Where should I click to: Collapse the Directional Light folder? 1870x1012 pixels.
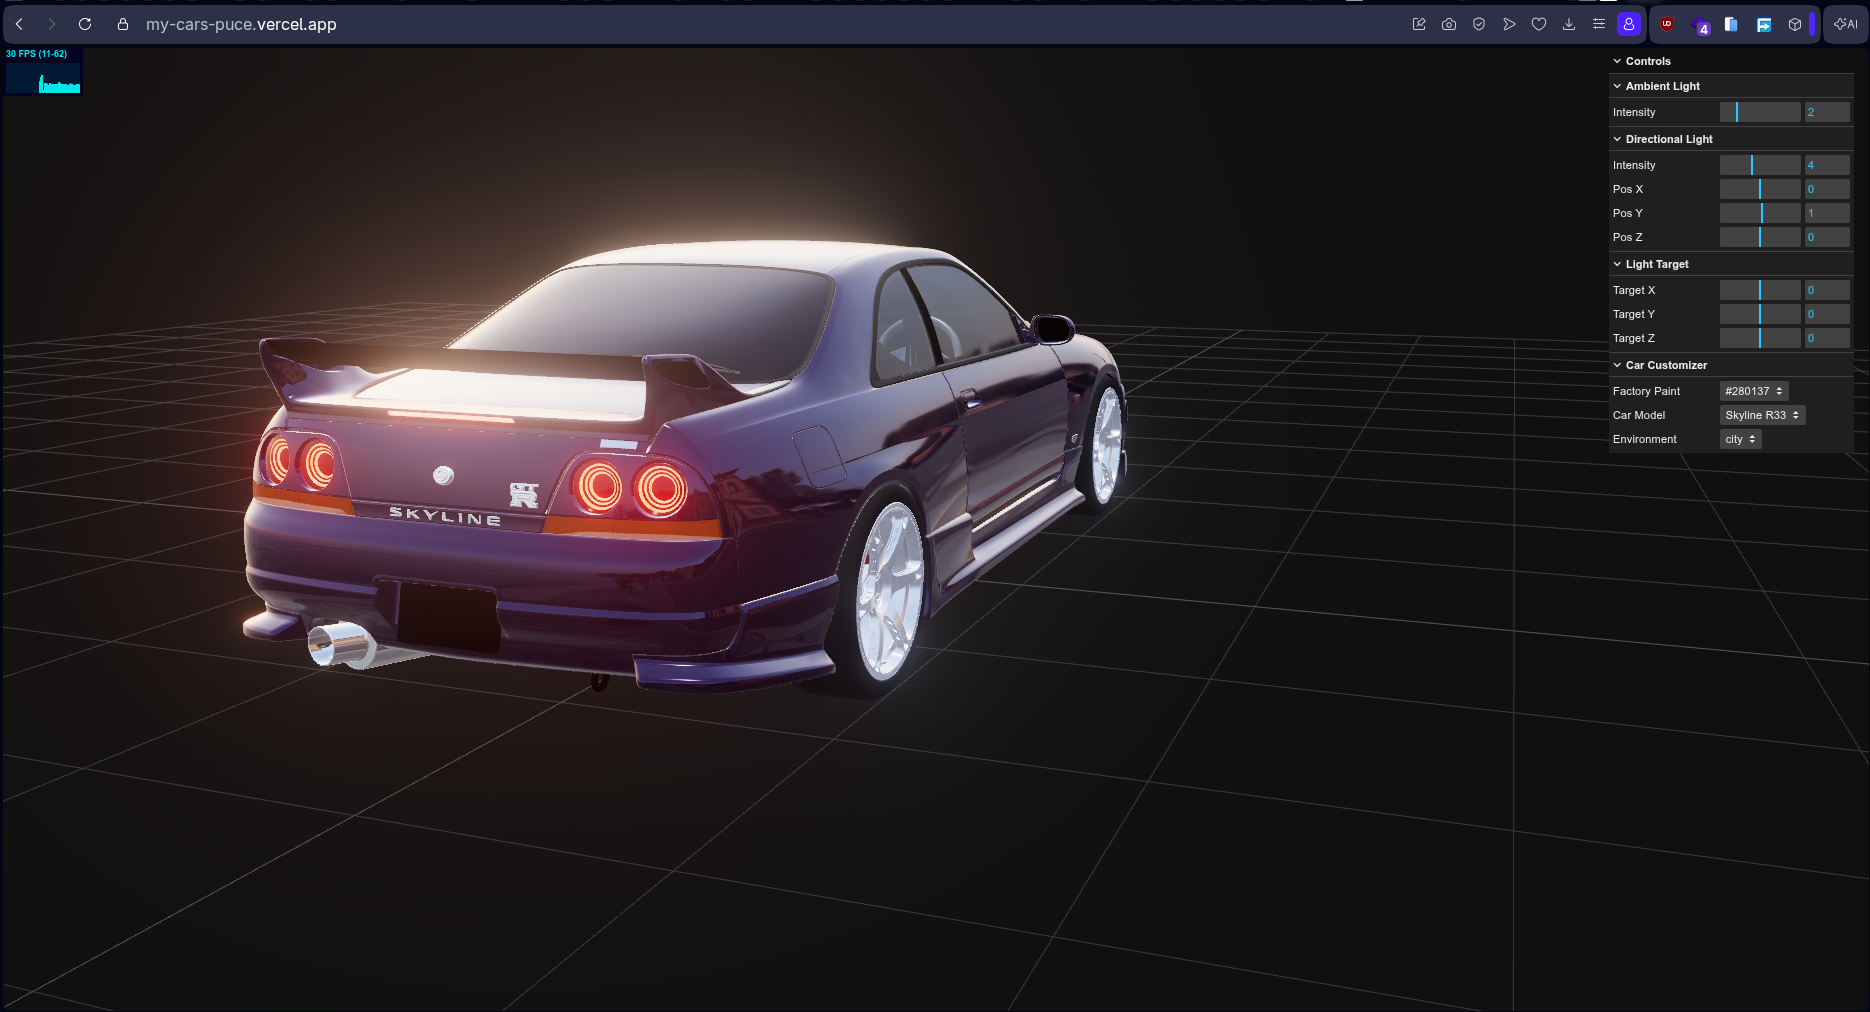point(1731,139)
